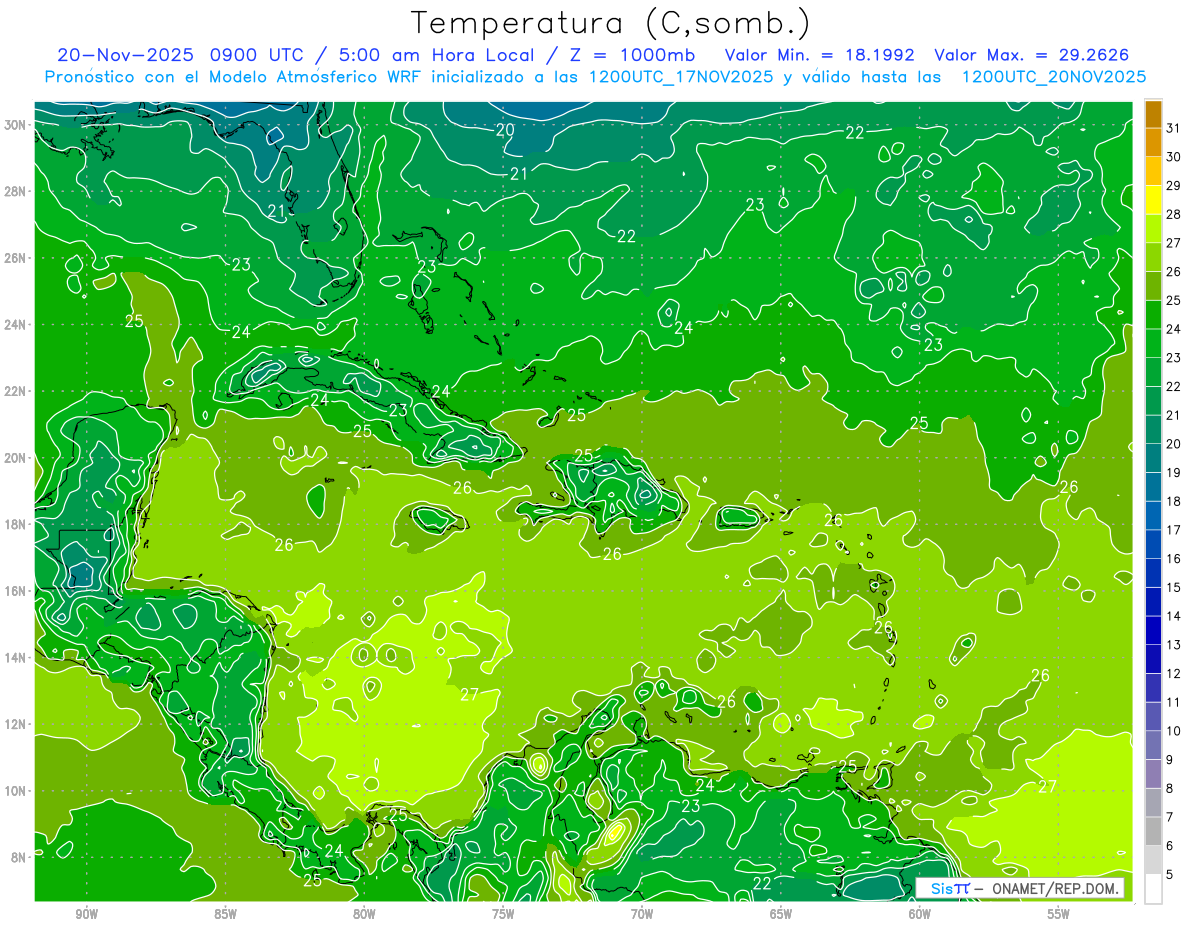Viewport: 1200px width, 927px height.
Task: Click the 30N latitude axis label
Action: pyautogui.click(x=16, y=125)
